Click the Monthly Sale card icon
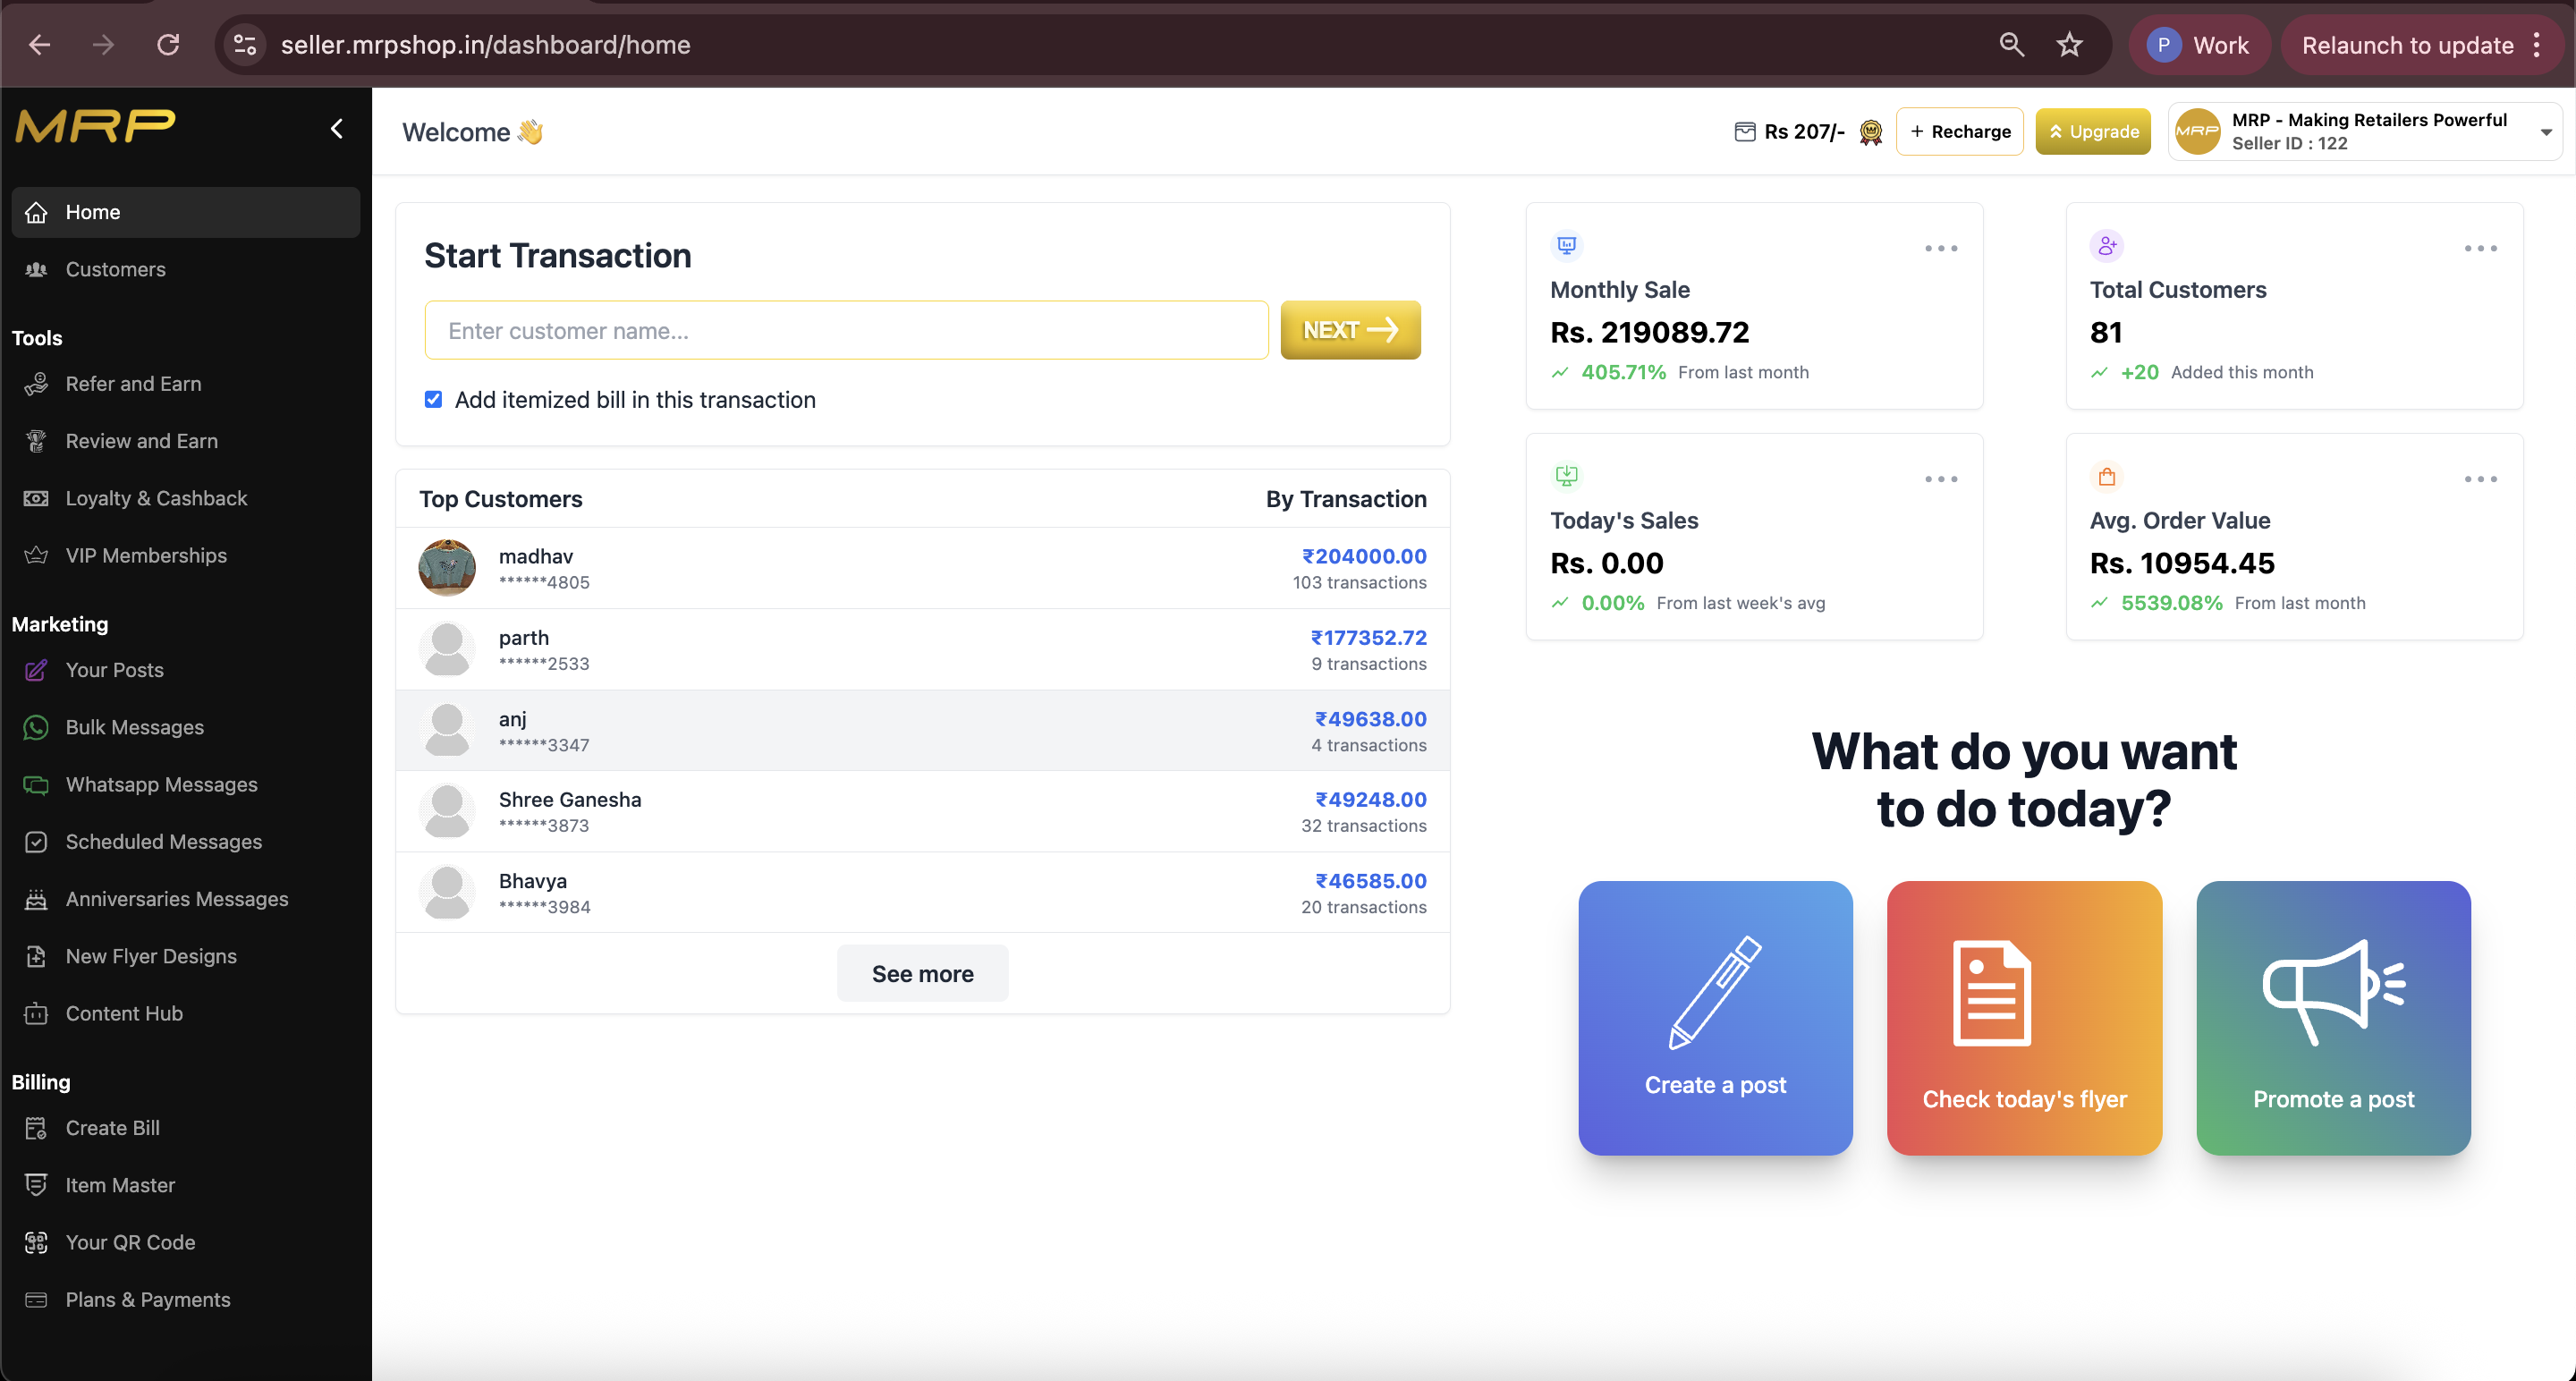The width and height of the screenshot is (2576, 1381). (1566, 245)
